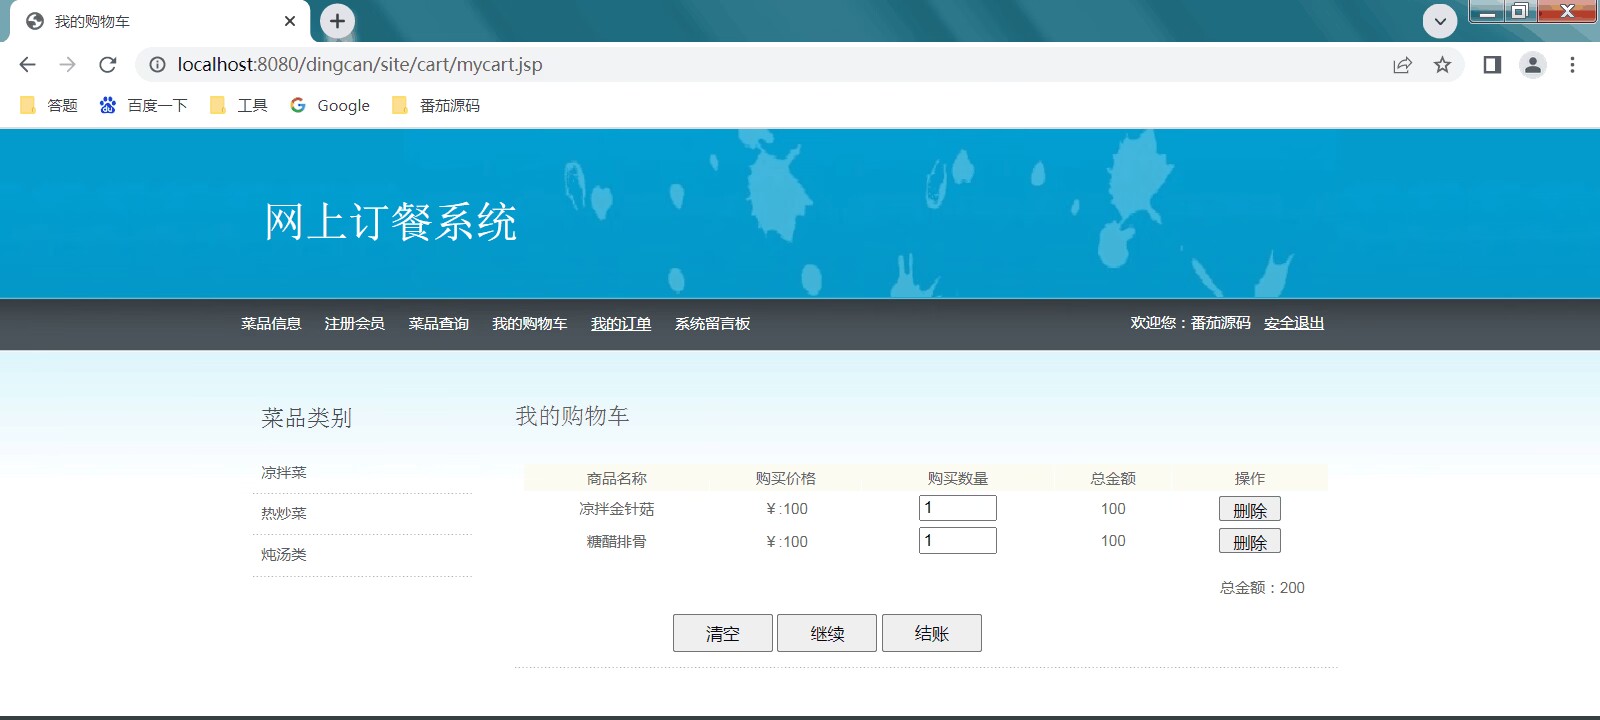Click 结账 to check out

(932, 633)
